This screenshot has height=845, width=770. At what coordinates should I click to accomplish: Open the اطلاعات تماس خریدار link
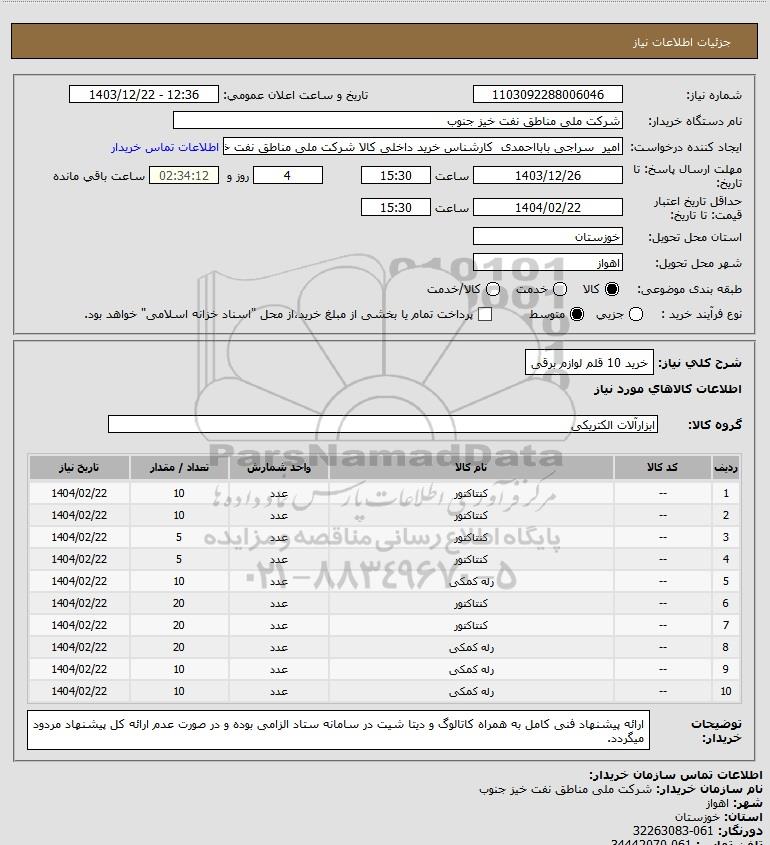coord(165,148)
